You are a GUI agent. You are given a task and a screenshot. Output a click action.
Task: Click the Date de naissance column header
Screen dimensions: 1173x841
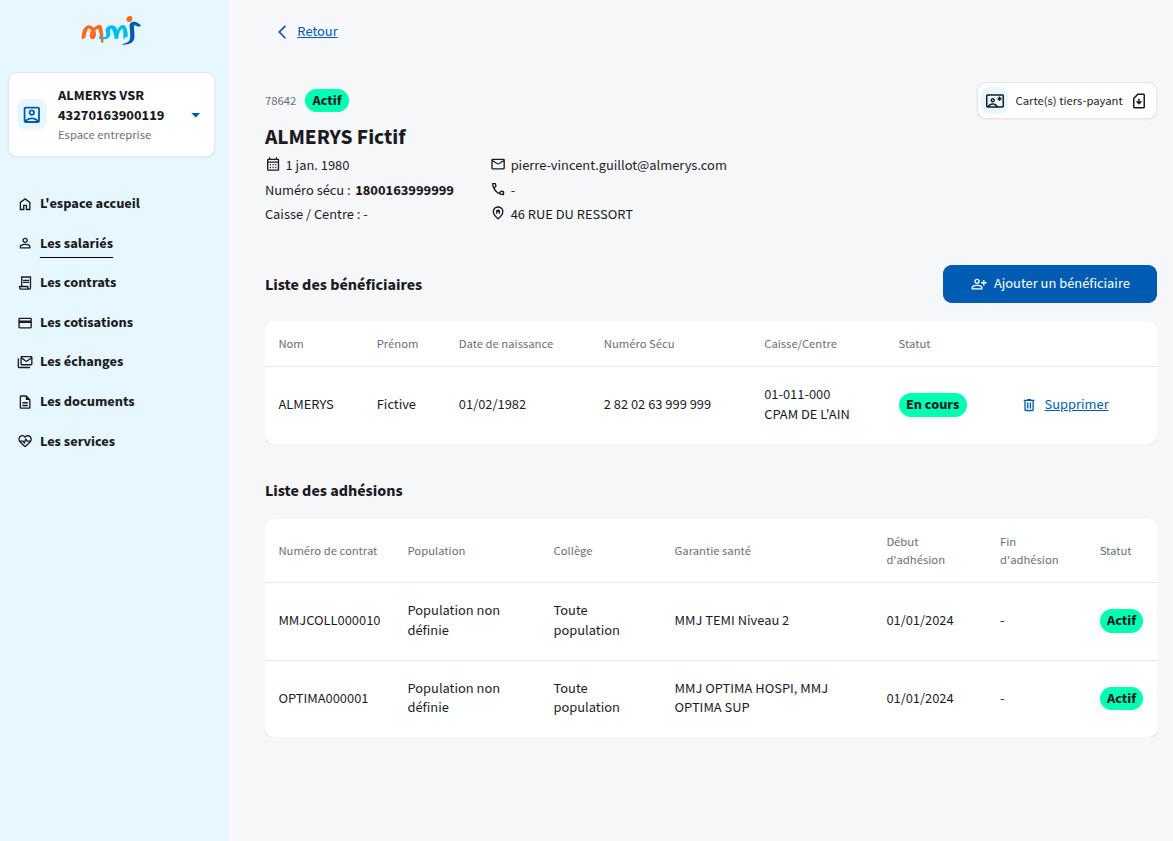pos(506,344)
